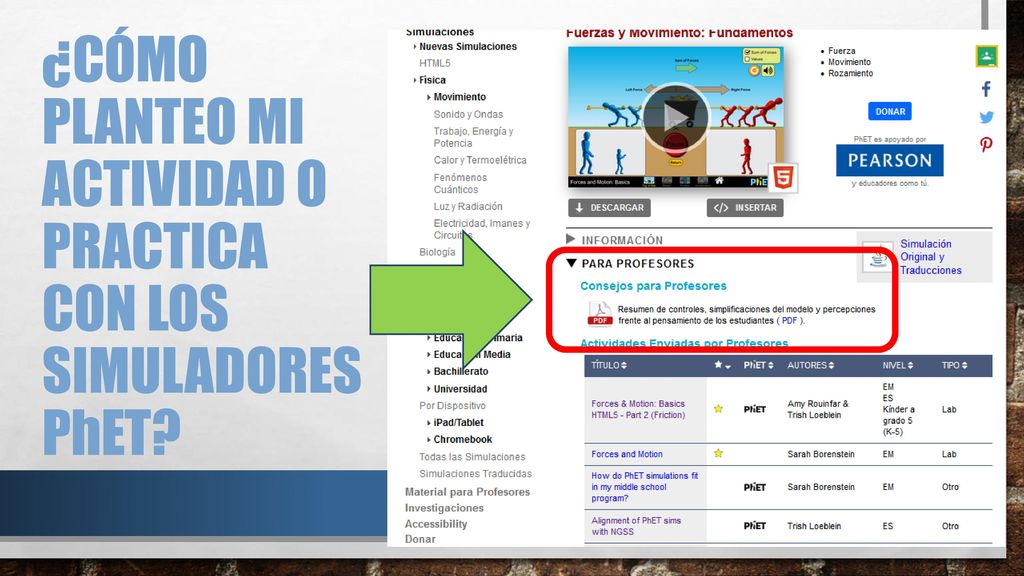Click PhET logo in Trish Loeblein NGSS row
This screenshot has width=1024, height=576.
pos(754,525)
